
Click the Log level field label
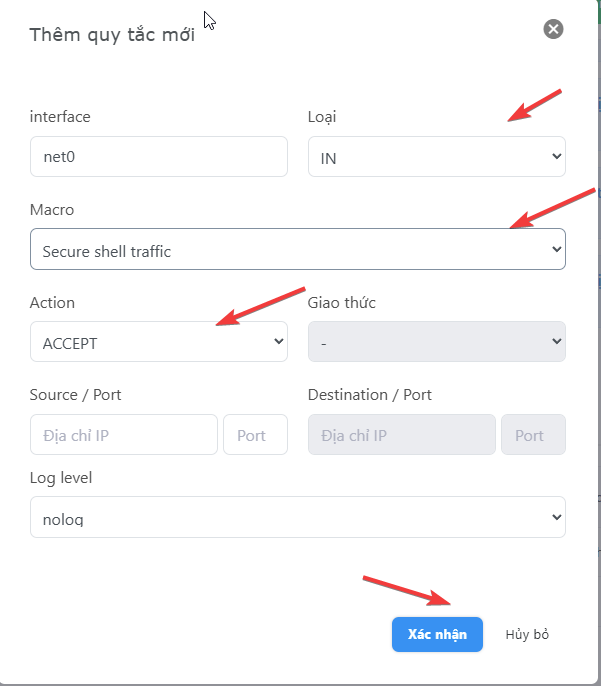click(x=61, y=478)
